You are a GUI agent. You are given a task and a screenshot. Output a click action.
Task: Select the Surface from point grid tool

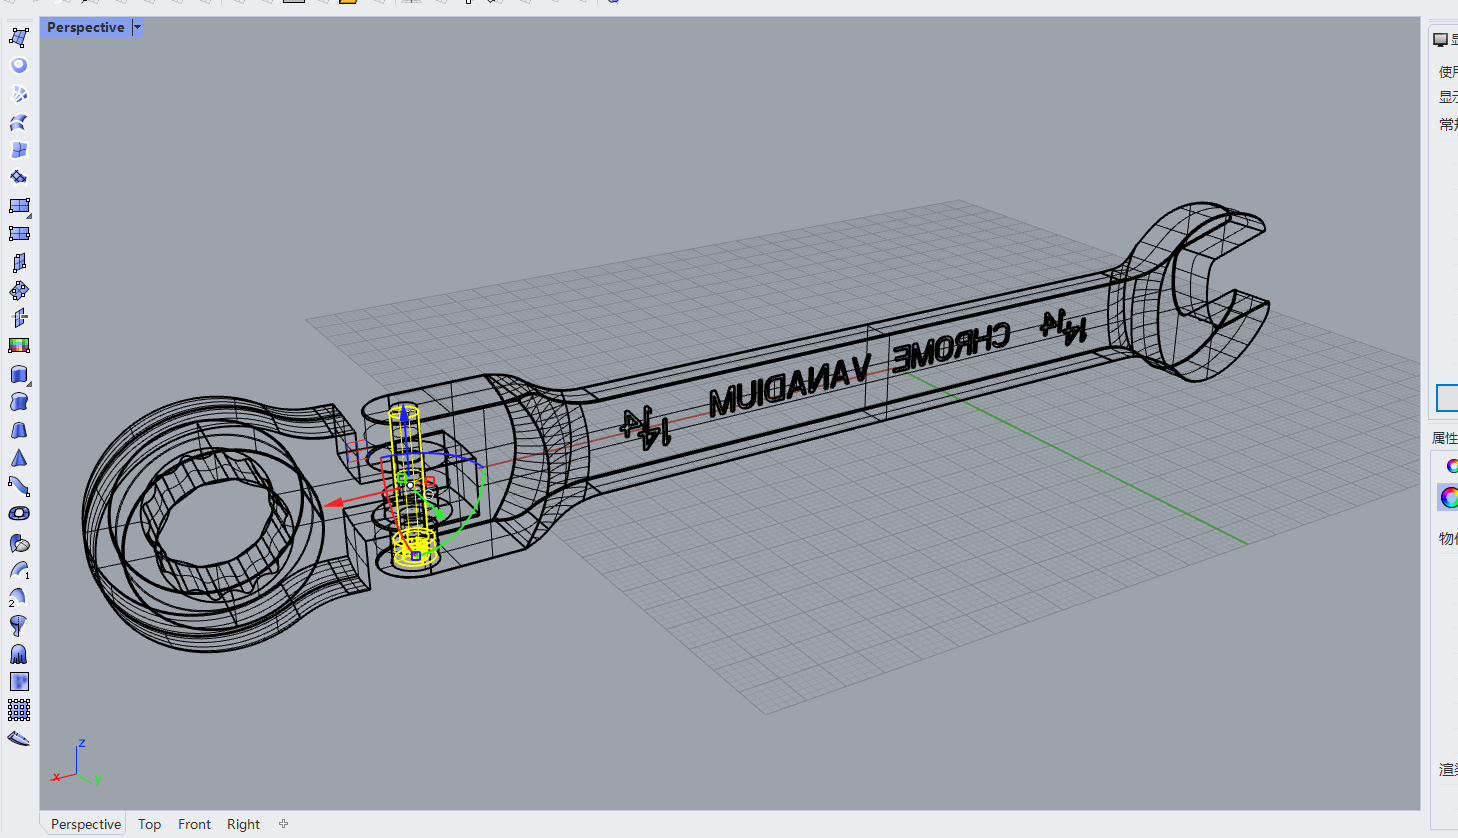click(x=18, y=710)
